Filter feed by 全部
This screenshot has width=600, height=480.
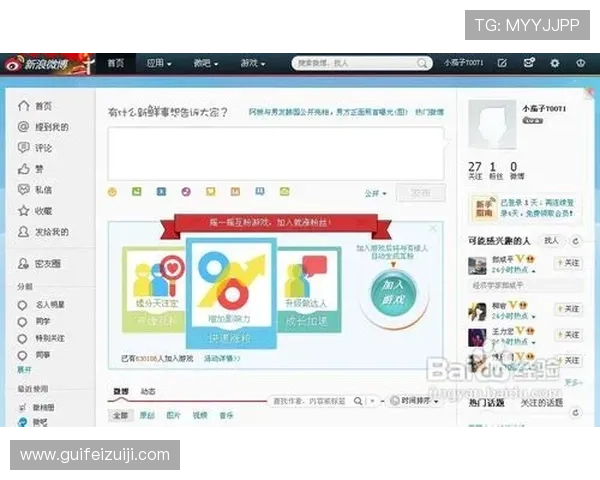tap(121, 415)
